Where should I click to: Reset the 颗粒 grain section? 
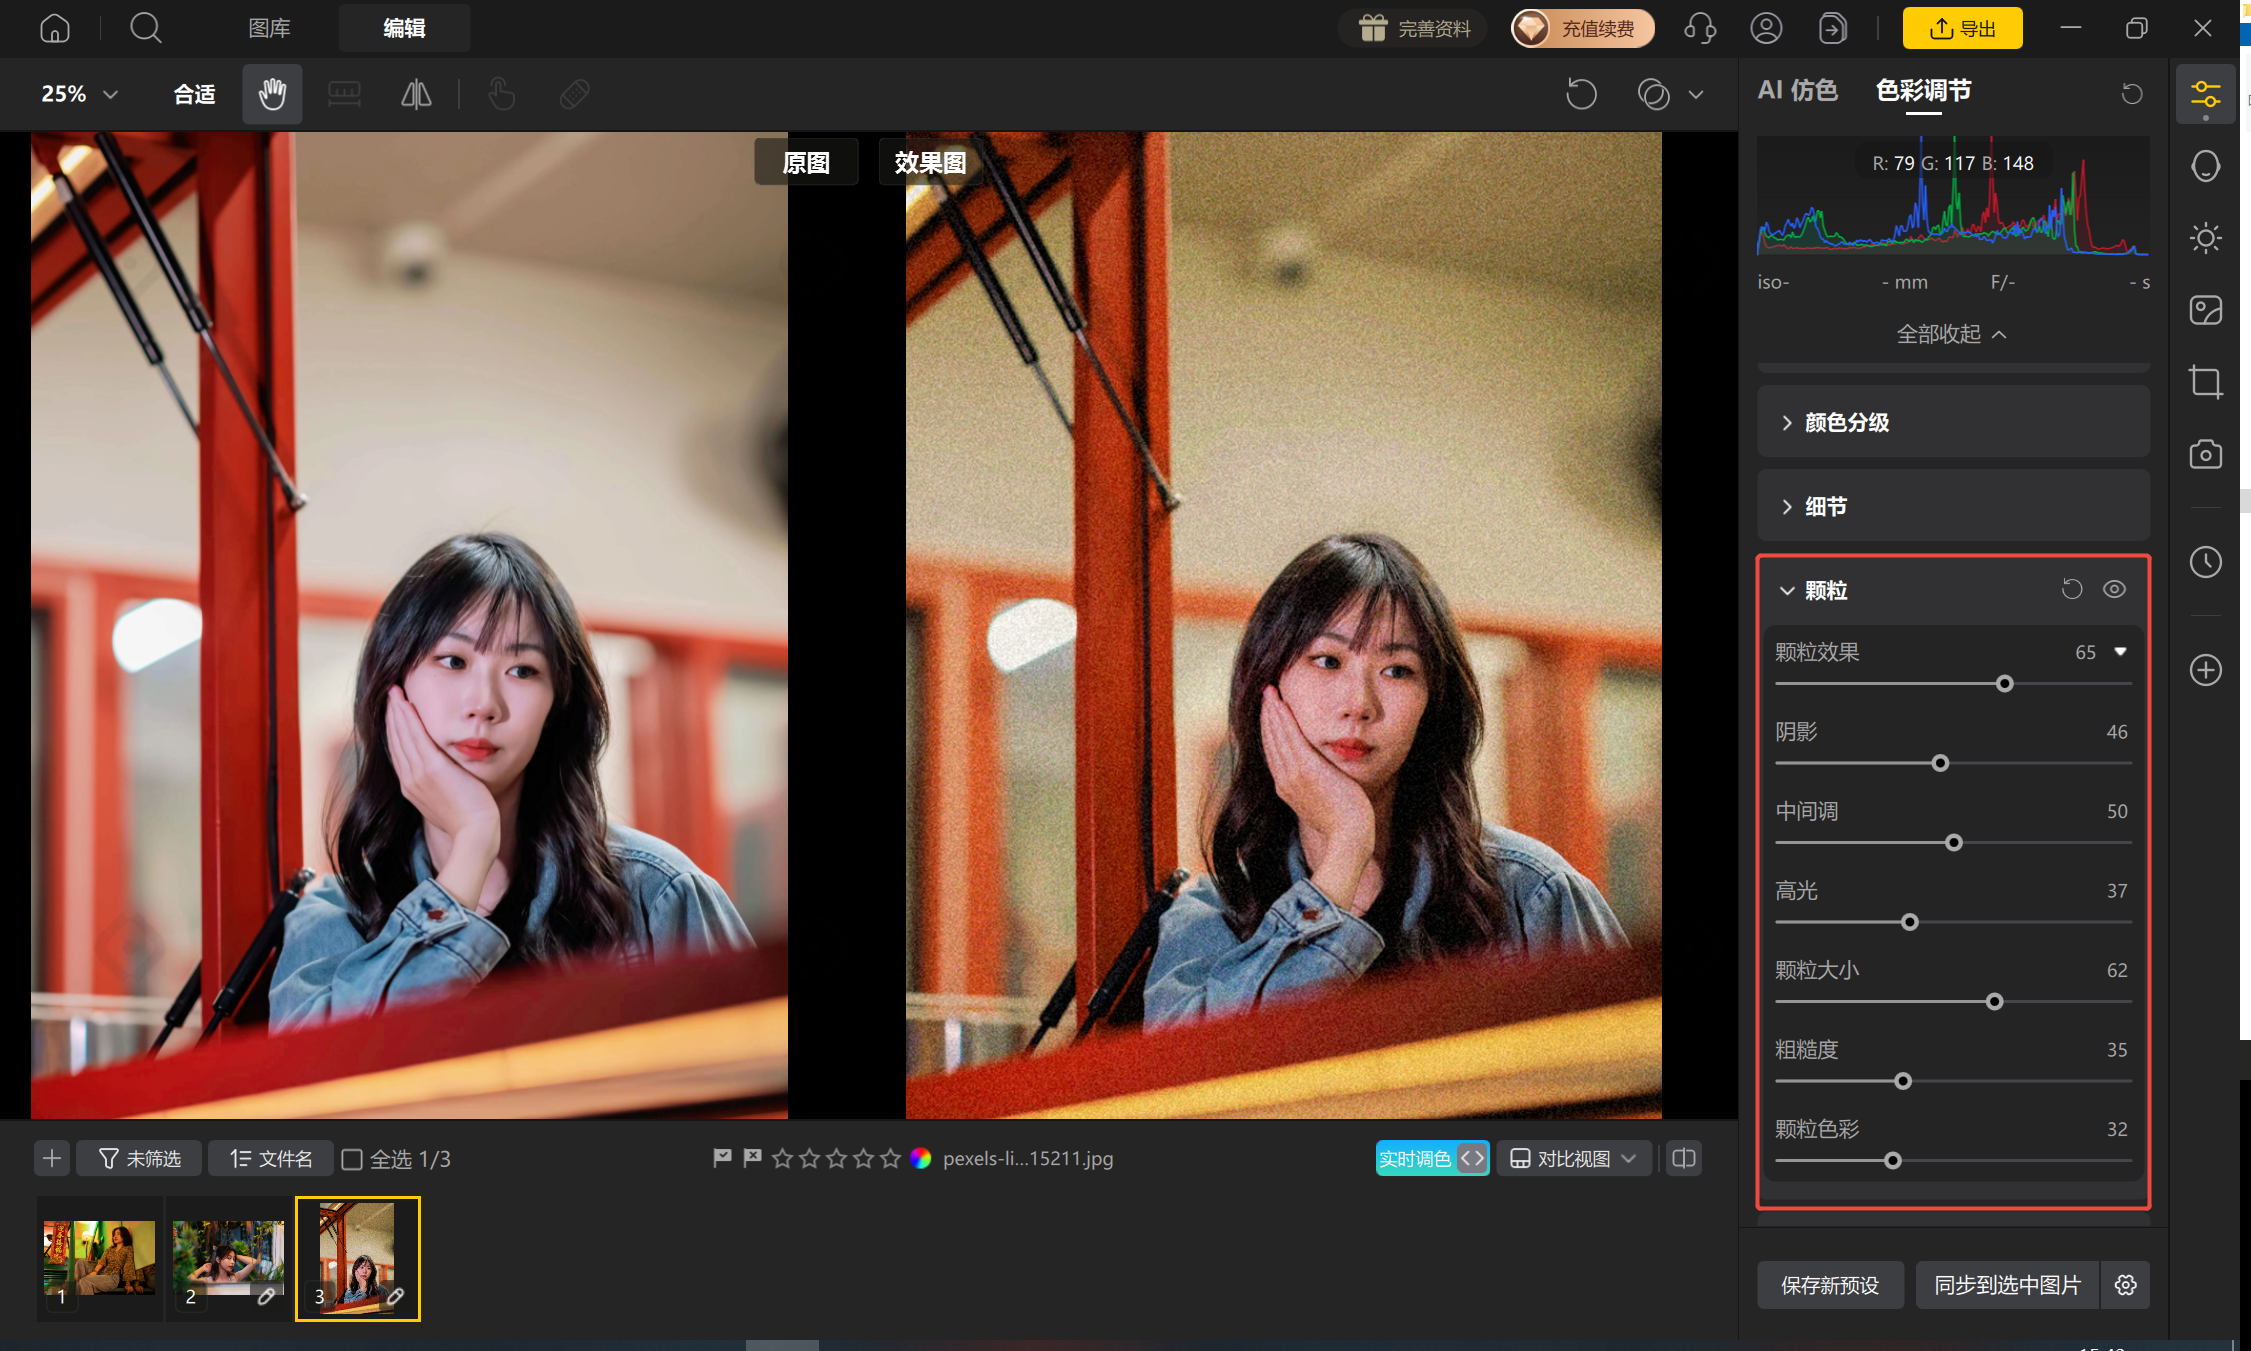tap(2072, 590)
